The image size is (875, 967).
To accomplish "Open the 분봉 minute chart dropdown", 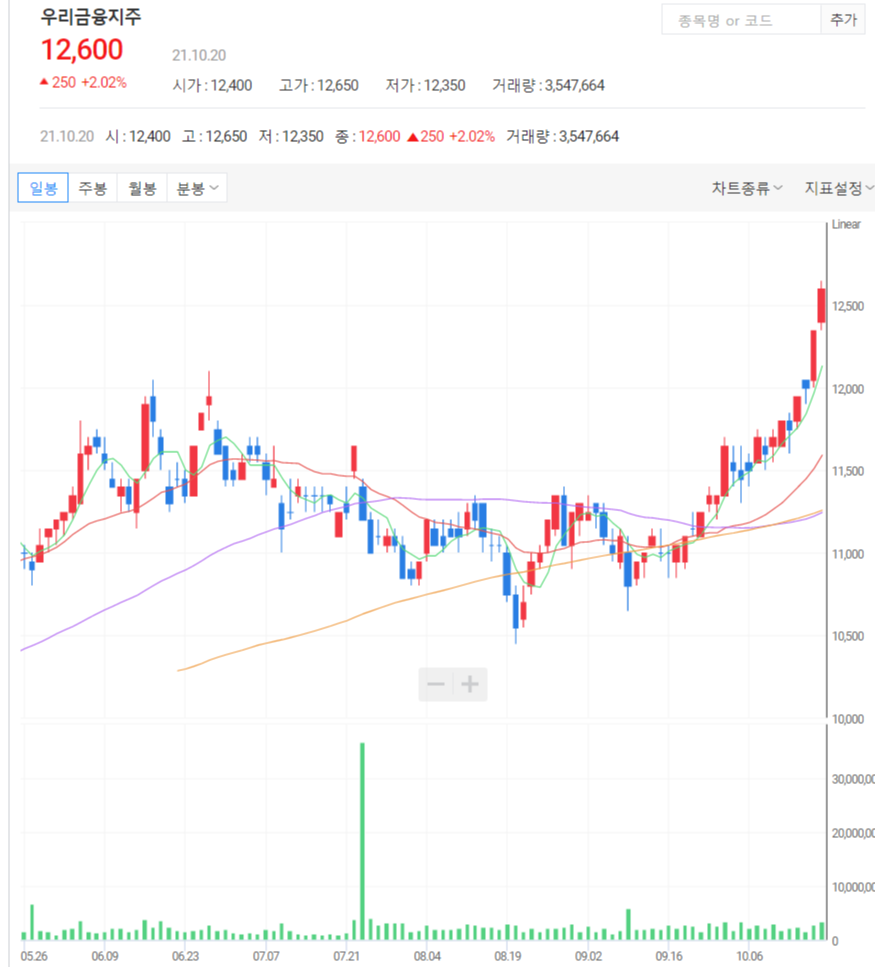I will (x=197, y=188).
